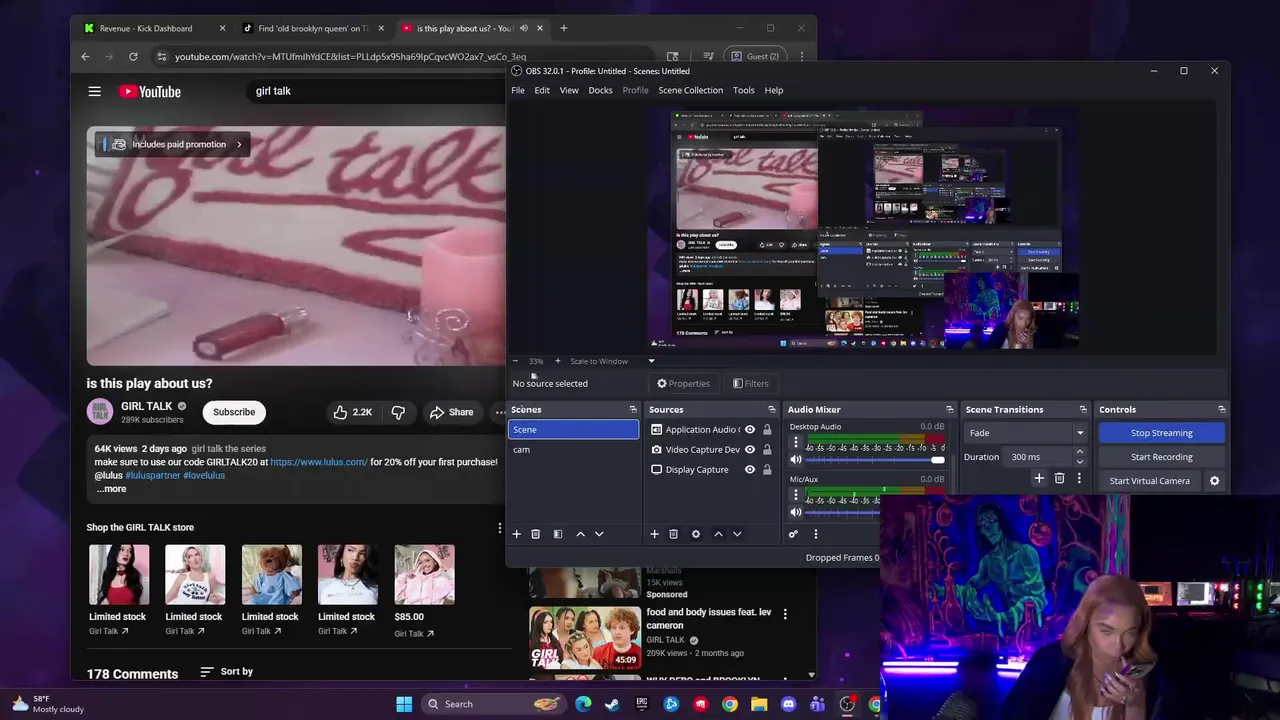The width and height of the screenshot is (1280, 720).
Task: Mute Mic/Aux with the speaker icon
Action: (796, 512)
